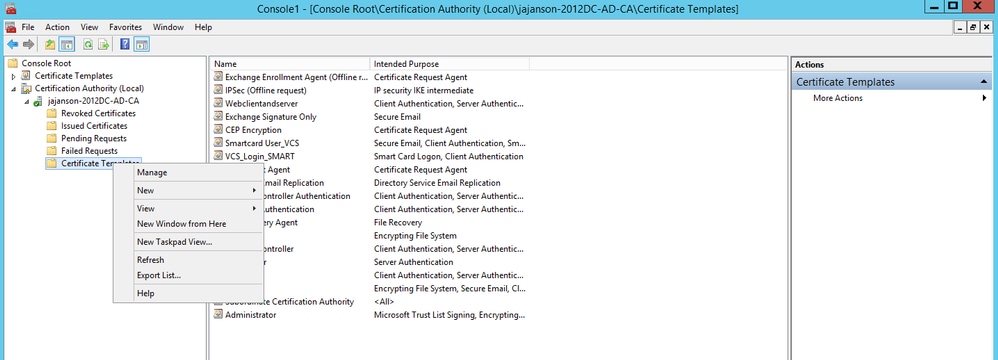
Task: Click the Console Root folder icon
Action: 13,63
